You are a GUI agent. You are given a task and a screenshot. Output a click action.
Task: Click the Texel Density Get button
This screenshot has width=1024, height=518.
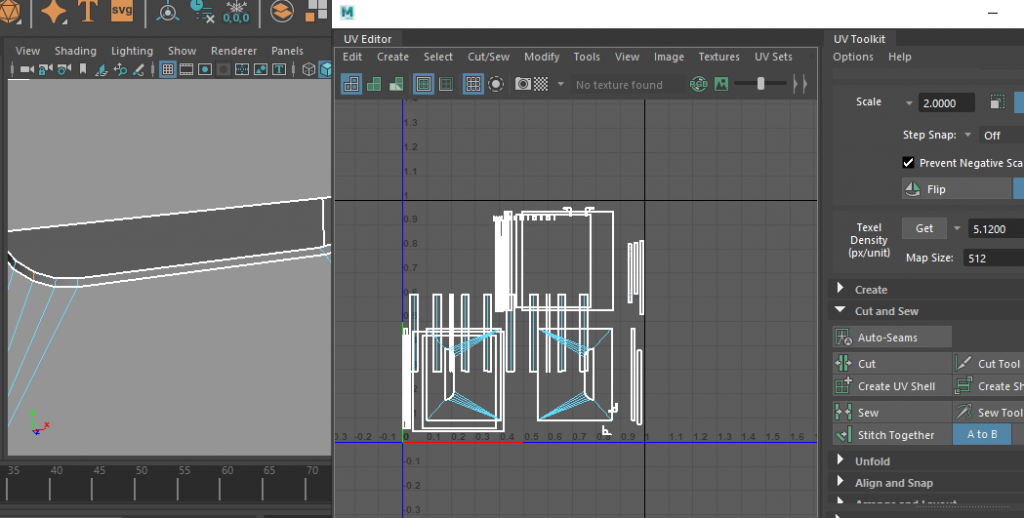click(x=924, y=229)
